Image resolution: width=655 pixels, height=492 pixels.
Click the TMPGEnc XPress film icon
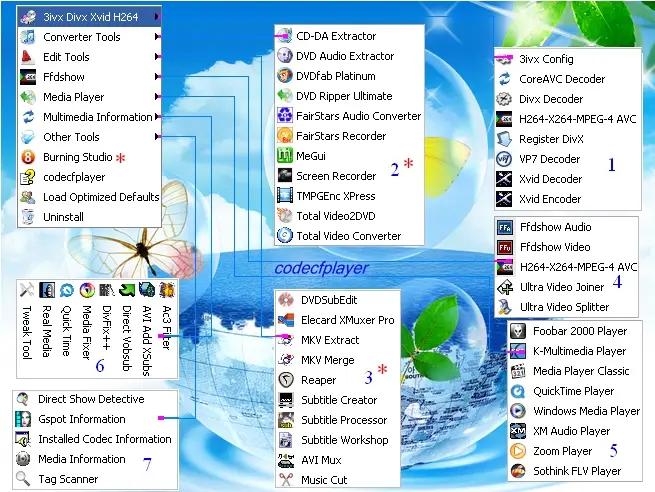285,195
